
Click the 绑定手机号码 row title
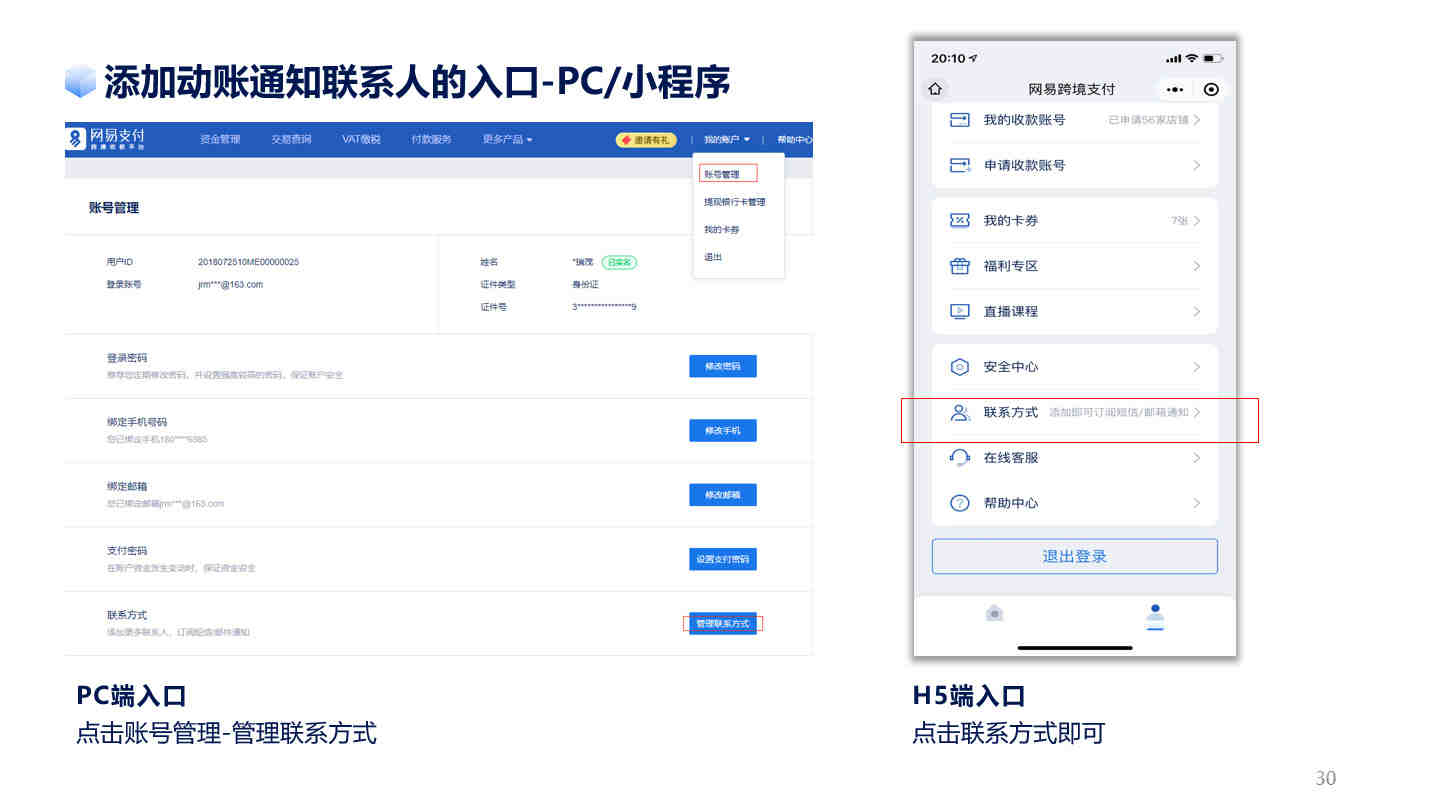pos(137,422)
